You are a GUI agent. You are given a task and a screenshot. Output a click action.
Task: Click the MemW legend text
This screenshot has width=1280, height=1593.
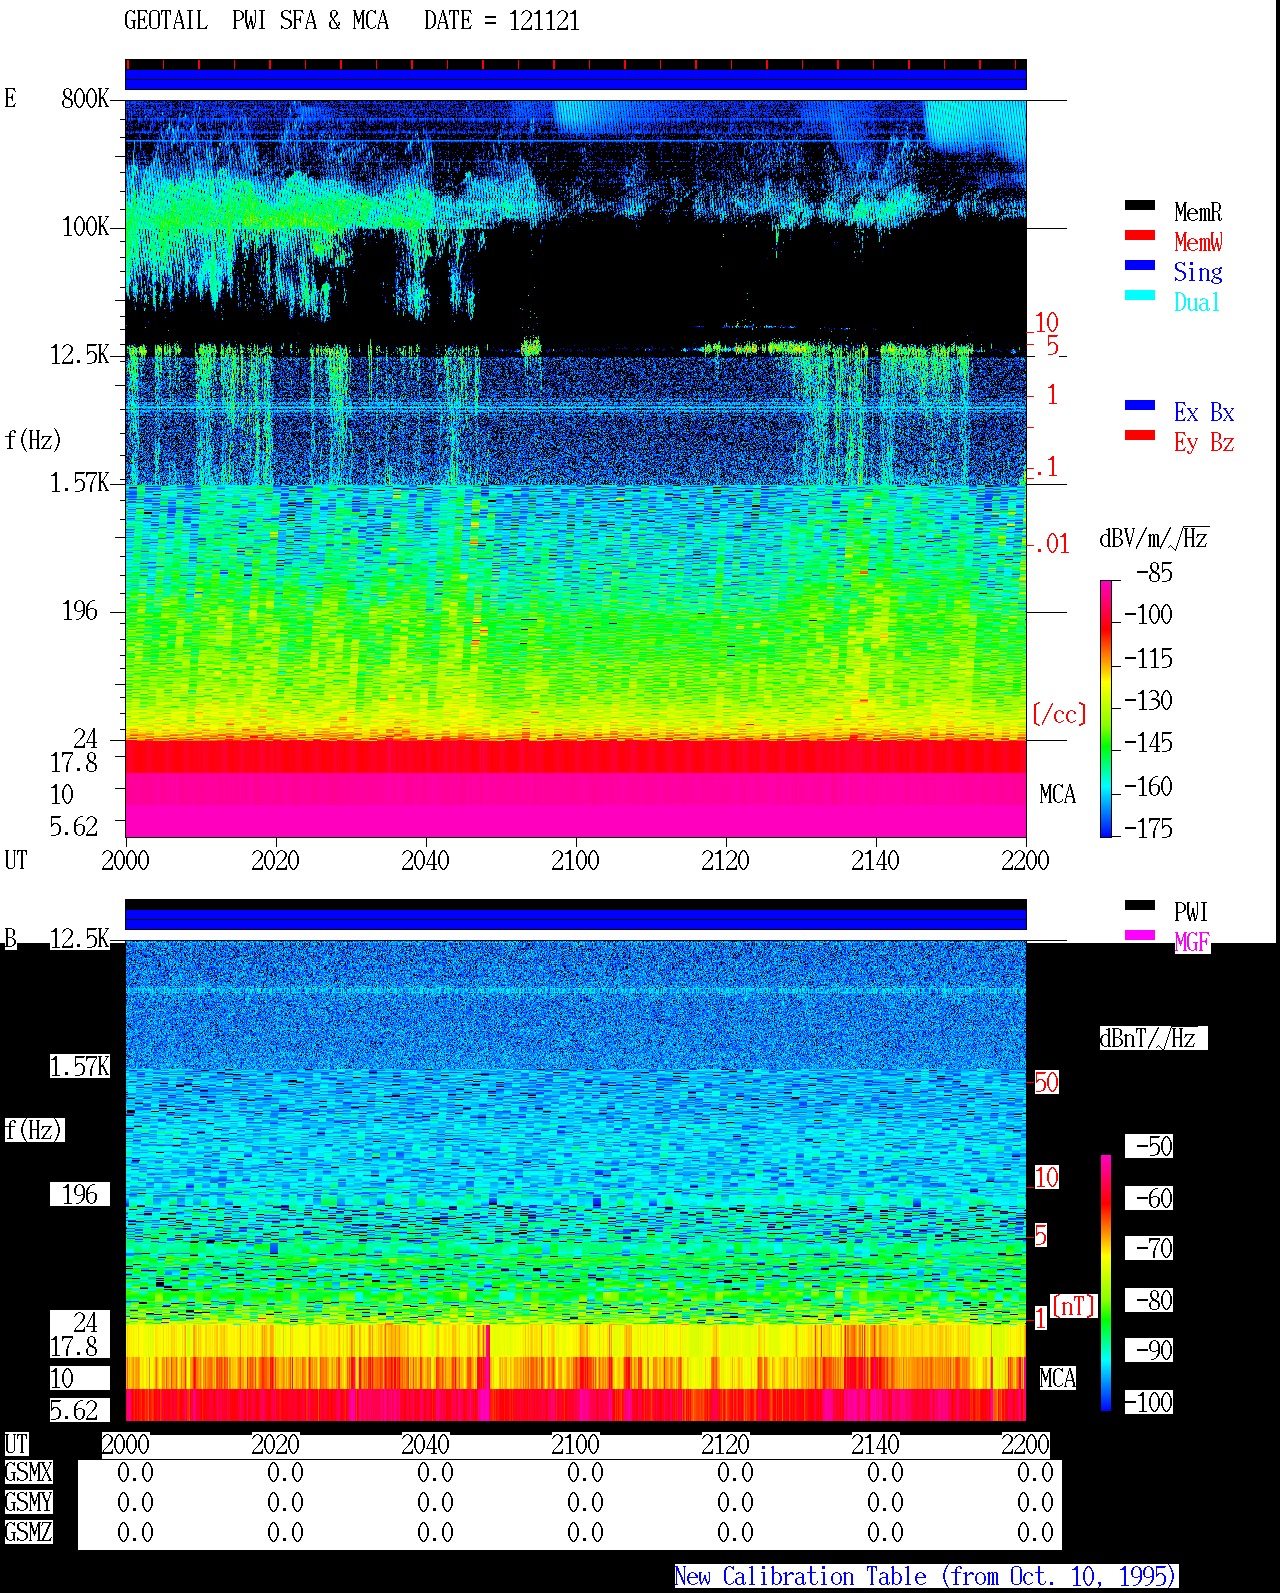coord(1198,242)
